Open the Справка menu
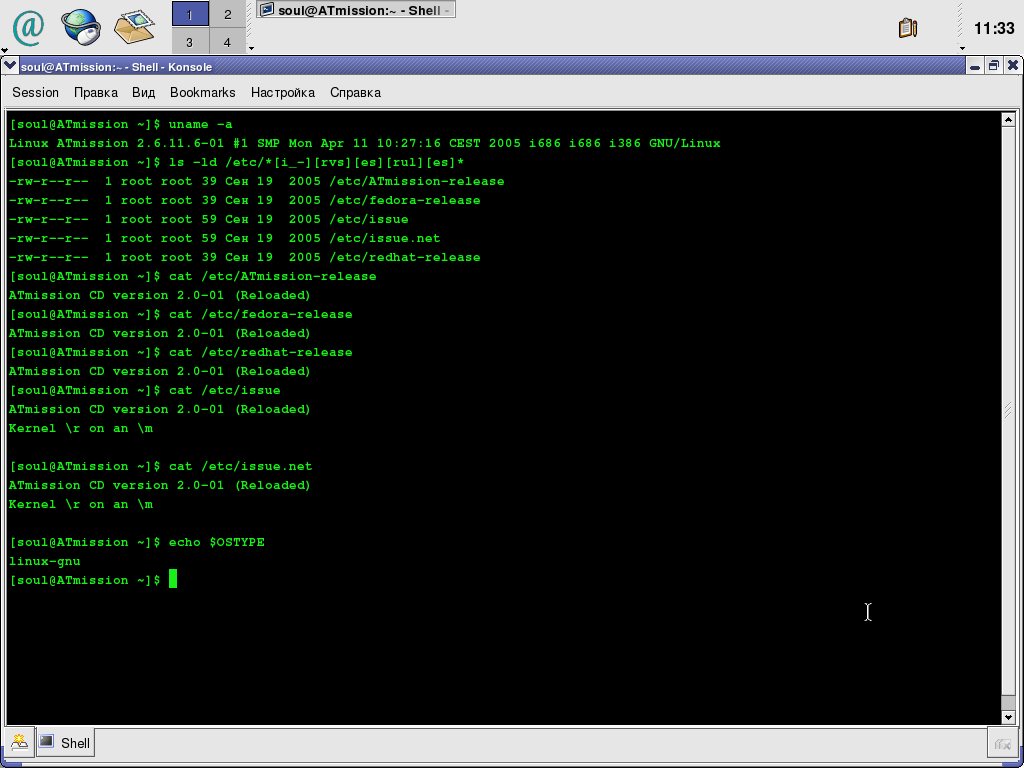 (355, 93)
